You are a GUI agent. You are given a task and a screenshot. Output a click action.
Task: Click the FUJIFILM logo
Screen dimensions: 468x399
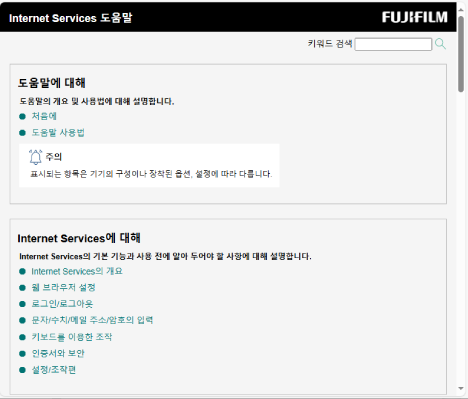(x=415, y=17)
